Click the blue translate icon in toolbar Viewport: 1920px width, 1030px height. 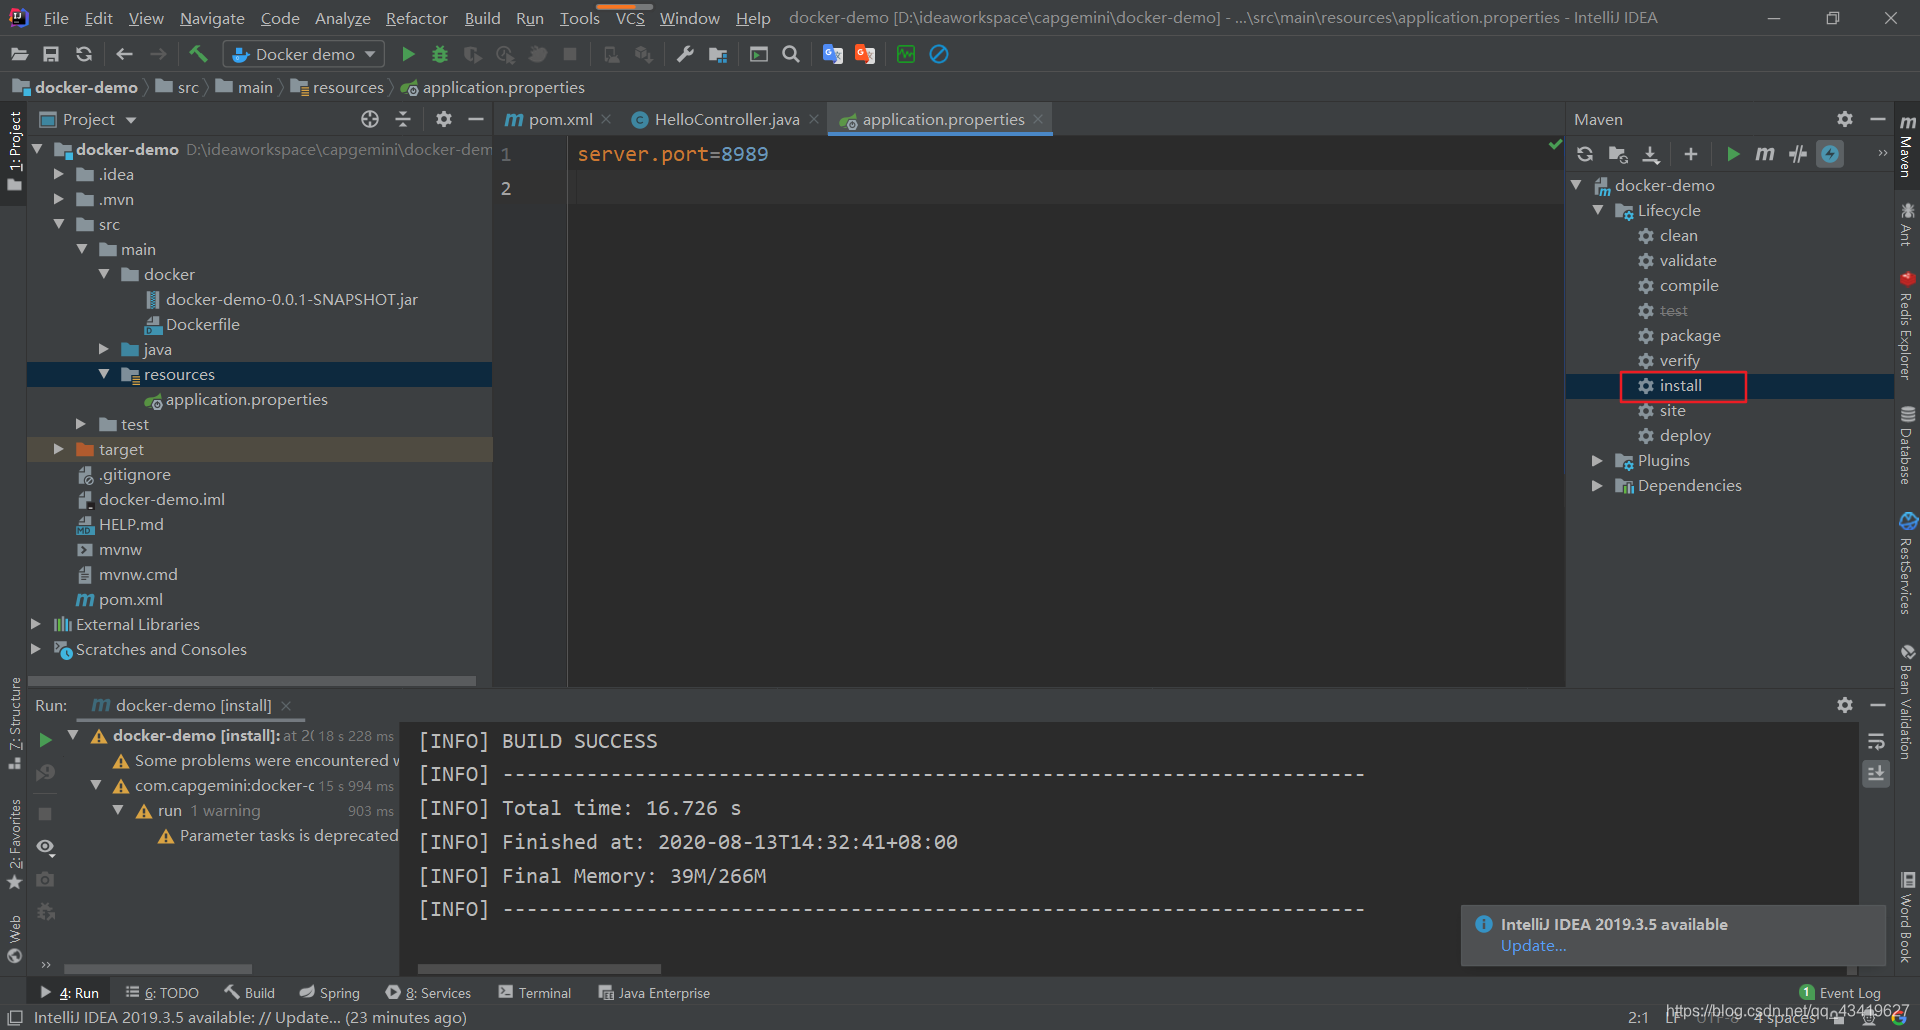click(832, 54)
